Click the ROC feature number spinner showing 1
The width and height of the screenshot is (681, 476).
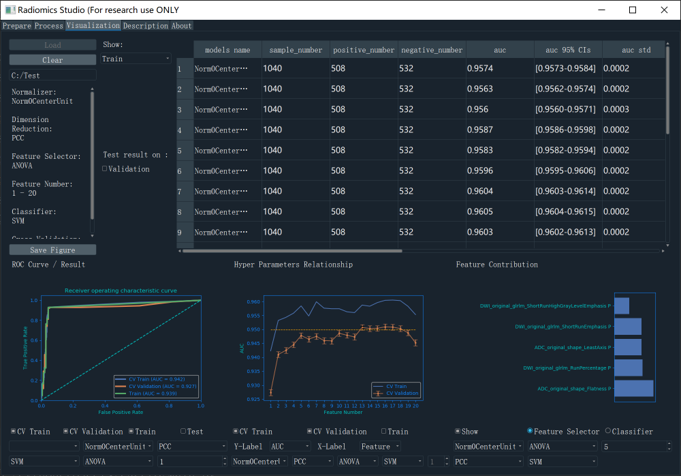click(x=192, y=461)
